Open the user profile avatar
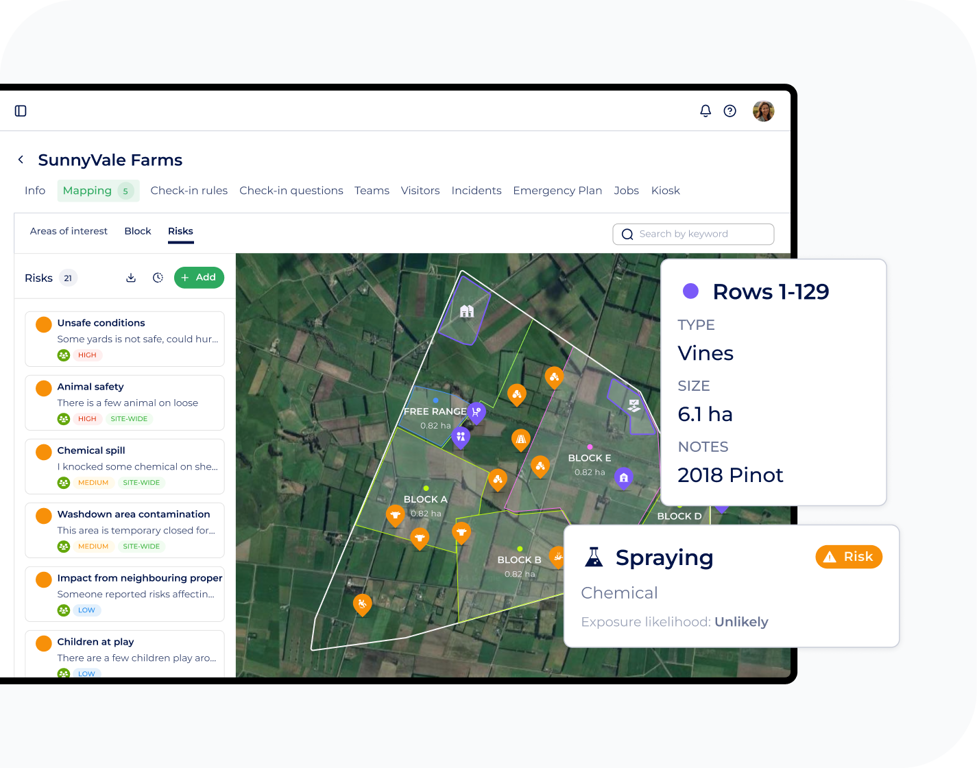 763,111
